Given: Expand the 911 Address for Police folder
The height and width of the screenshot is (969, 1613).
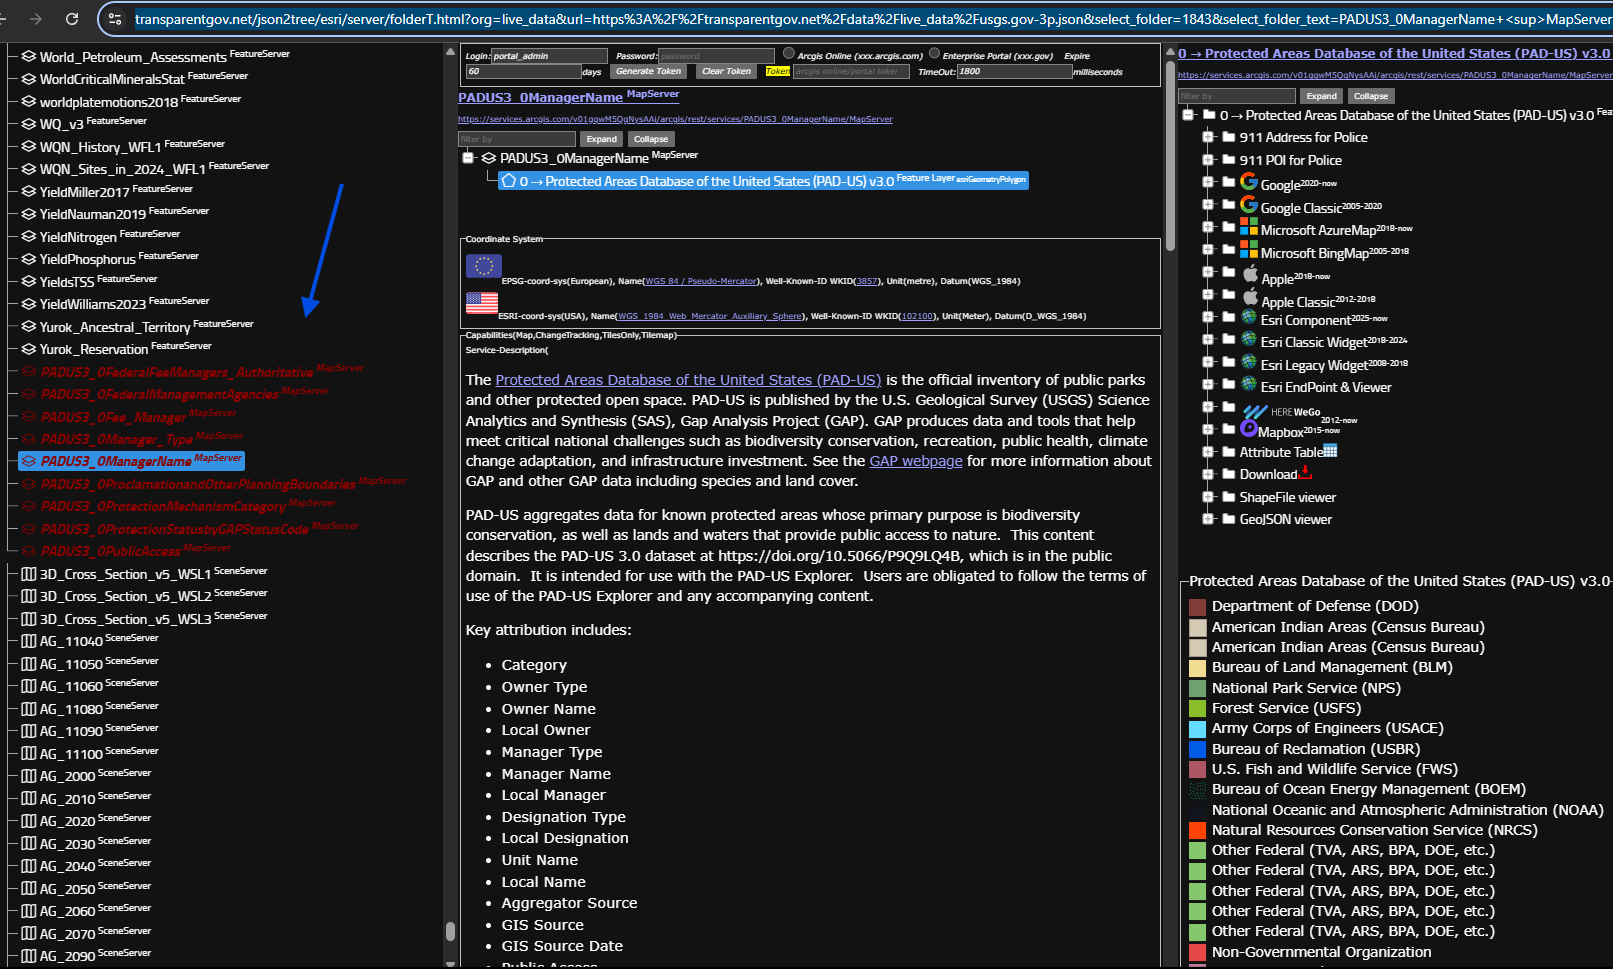Looking at the screenshot, I should pyautogui.click(x=1208, y=137).
